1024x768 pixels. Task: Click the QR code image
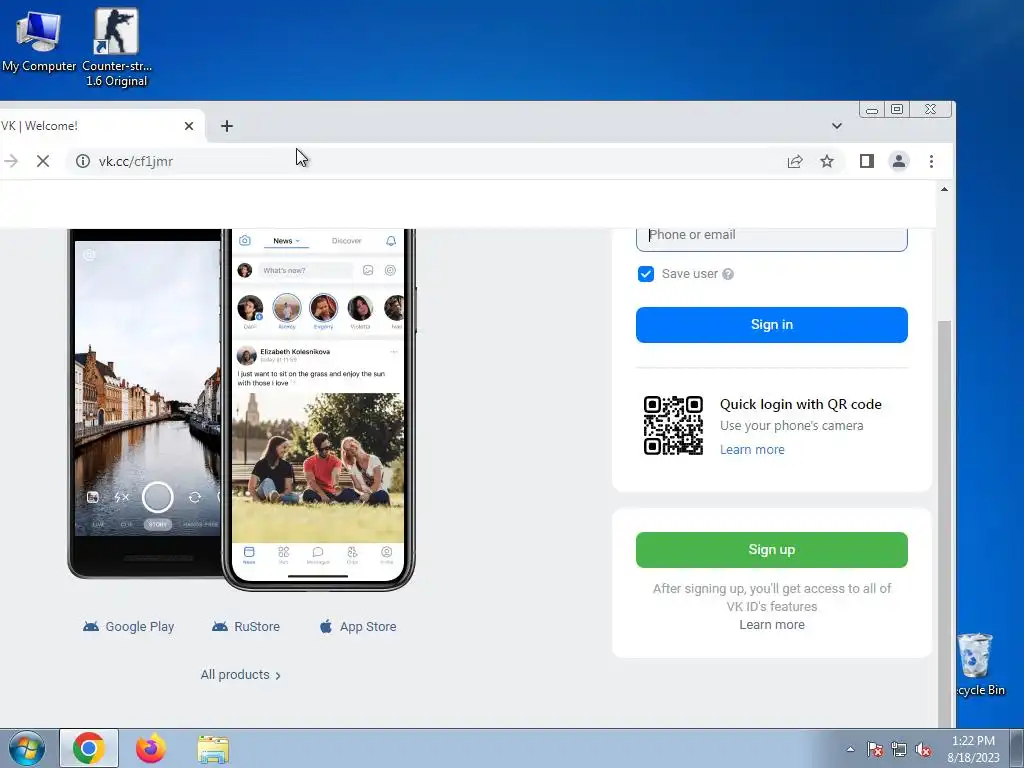click(673, 425)
